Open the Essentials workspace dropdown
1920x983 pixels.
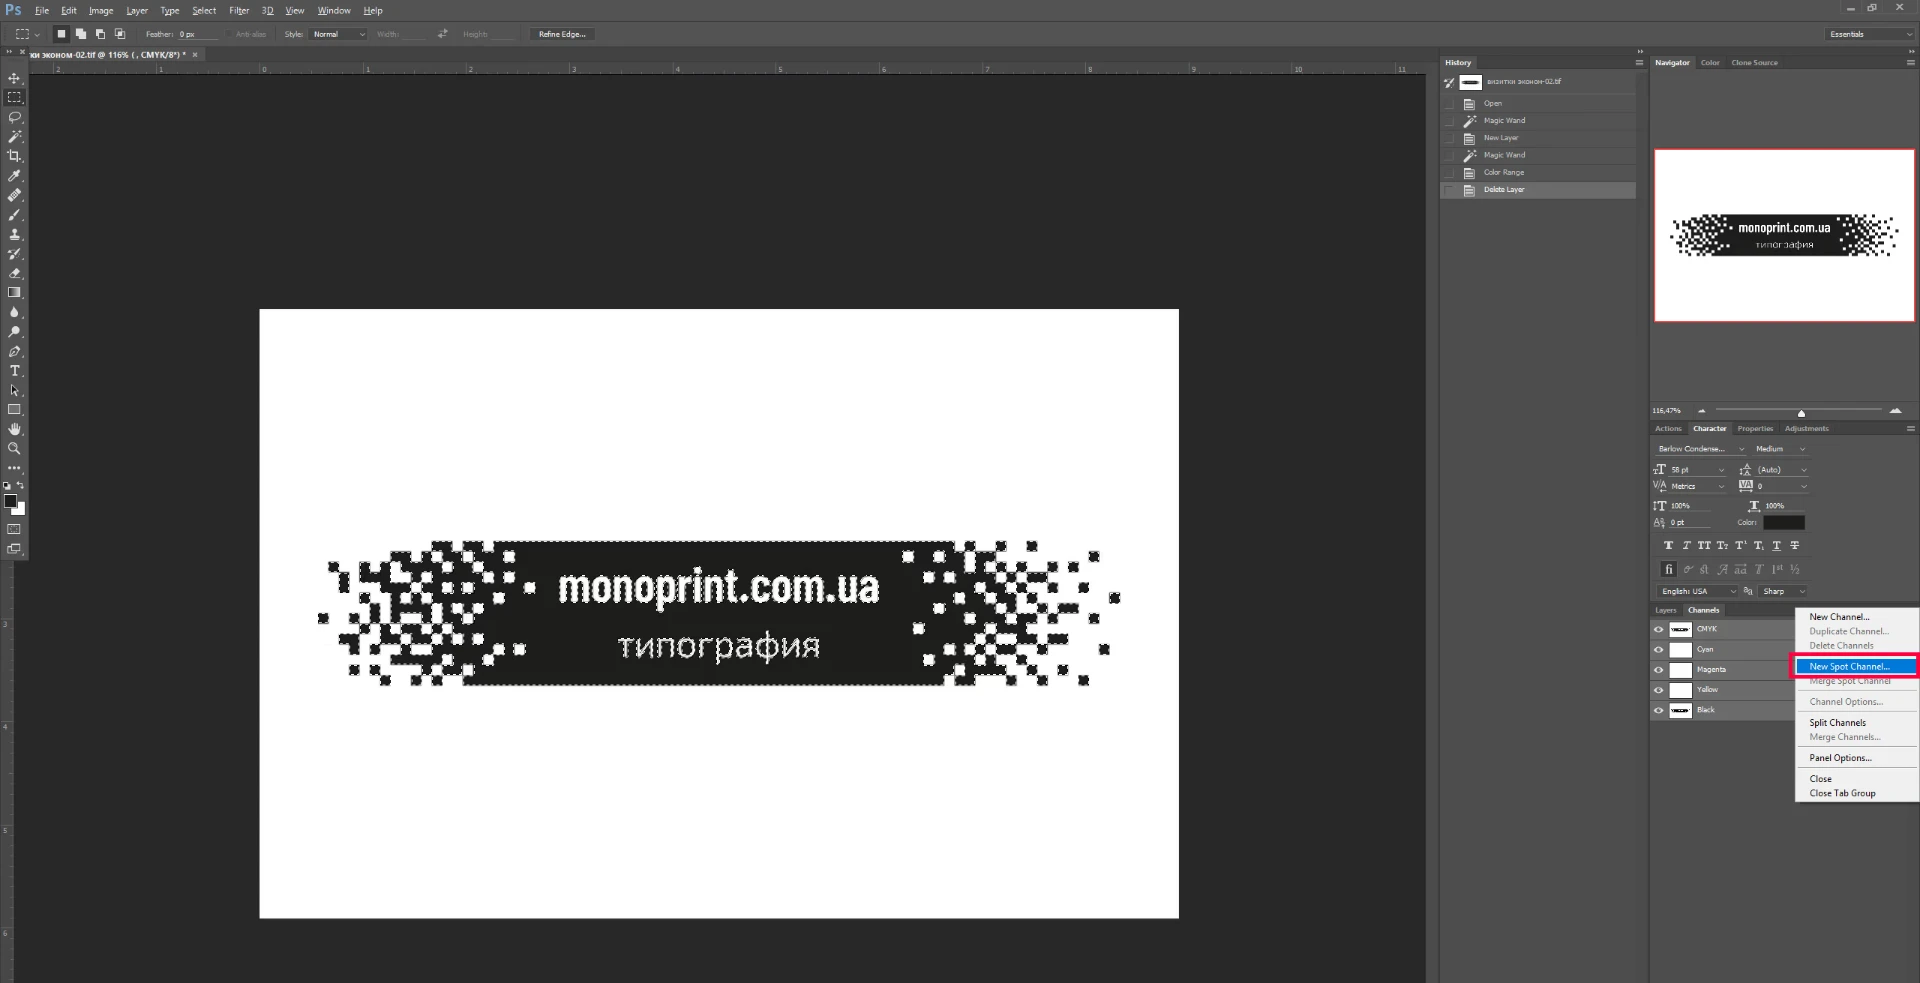coord(1868,34)
